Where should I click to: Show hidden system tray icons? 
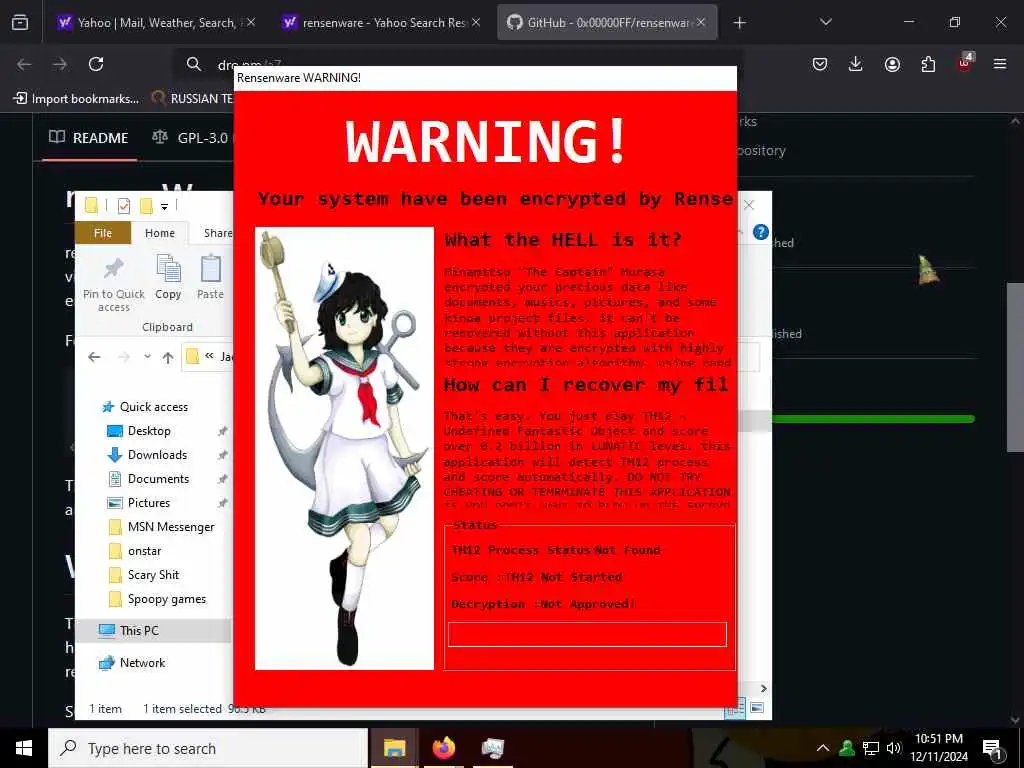[x=823, y=748]
